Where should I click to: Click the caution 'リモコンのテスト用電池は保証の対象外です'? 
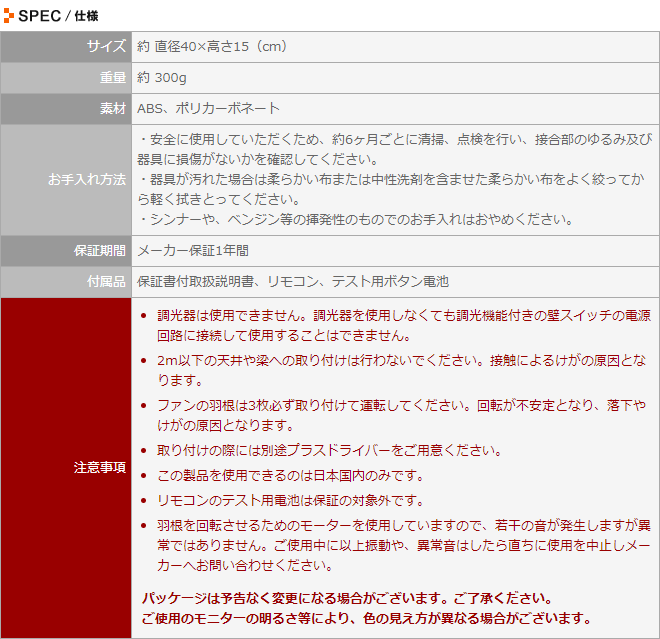(290, 501)
